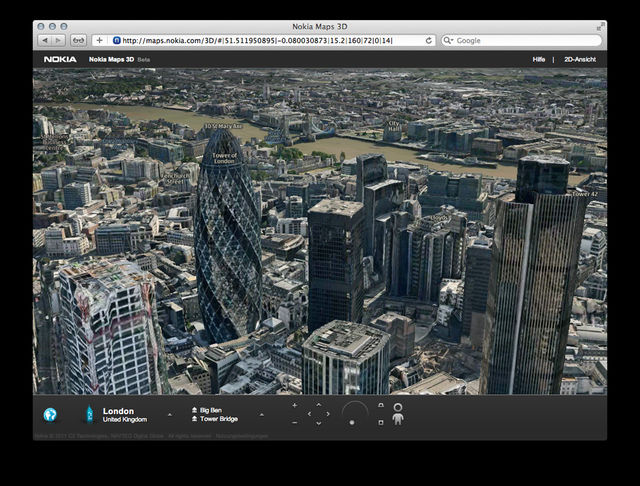Zoom in with the plus button
The height and width of the screenshot is (486, 640).
(294, 406)
